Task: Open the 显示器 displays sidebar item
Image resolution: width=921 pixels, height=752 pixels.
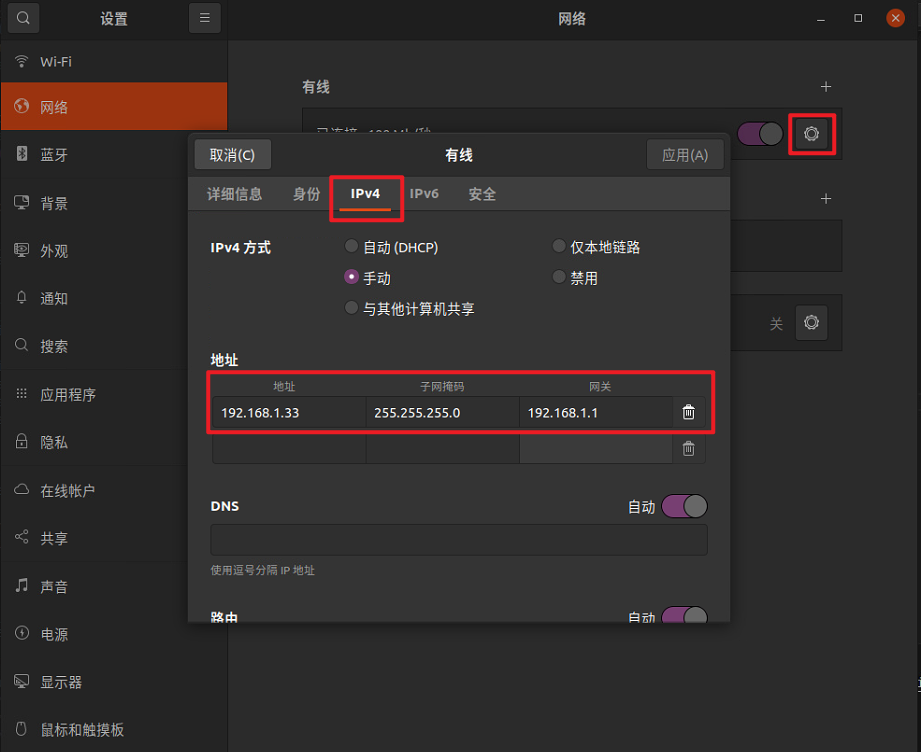Action: (114, 682)
